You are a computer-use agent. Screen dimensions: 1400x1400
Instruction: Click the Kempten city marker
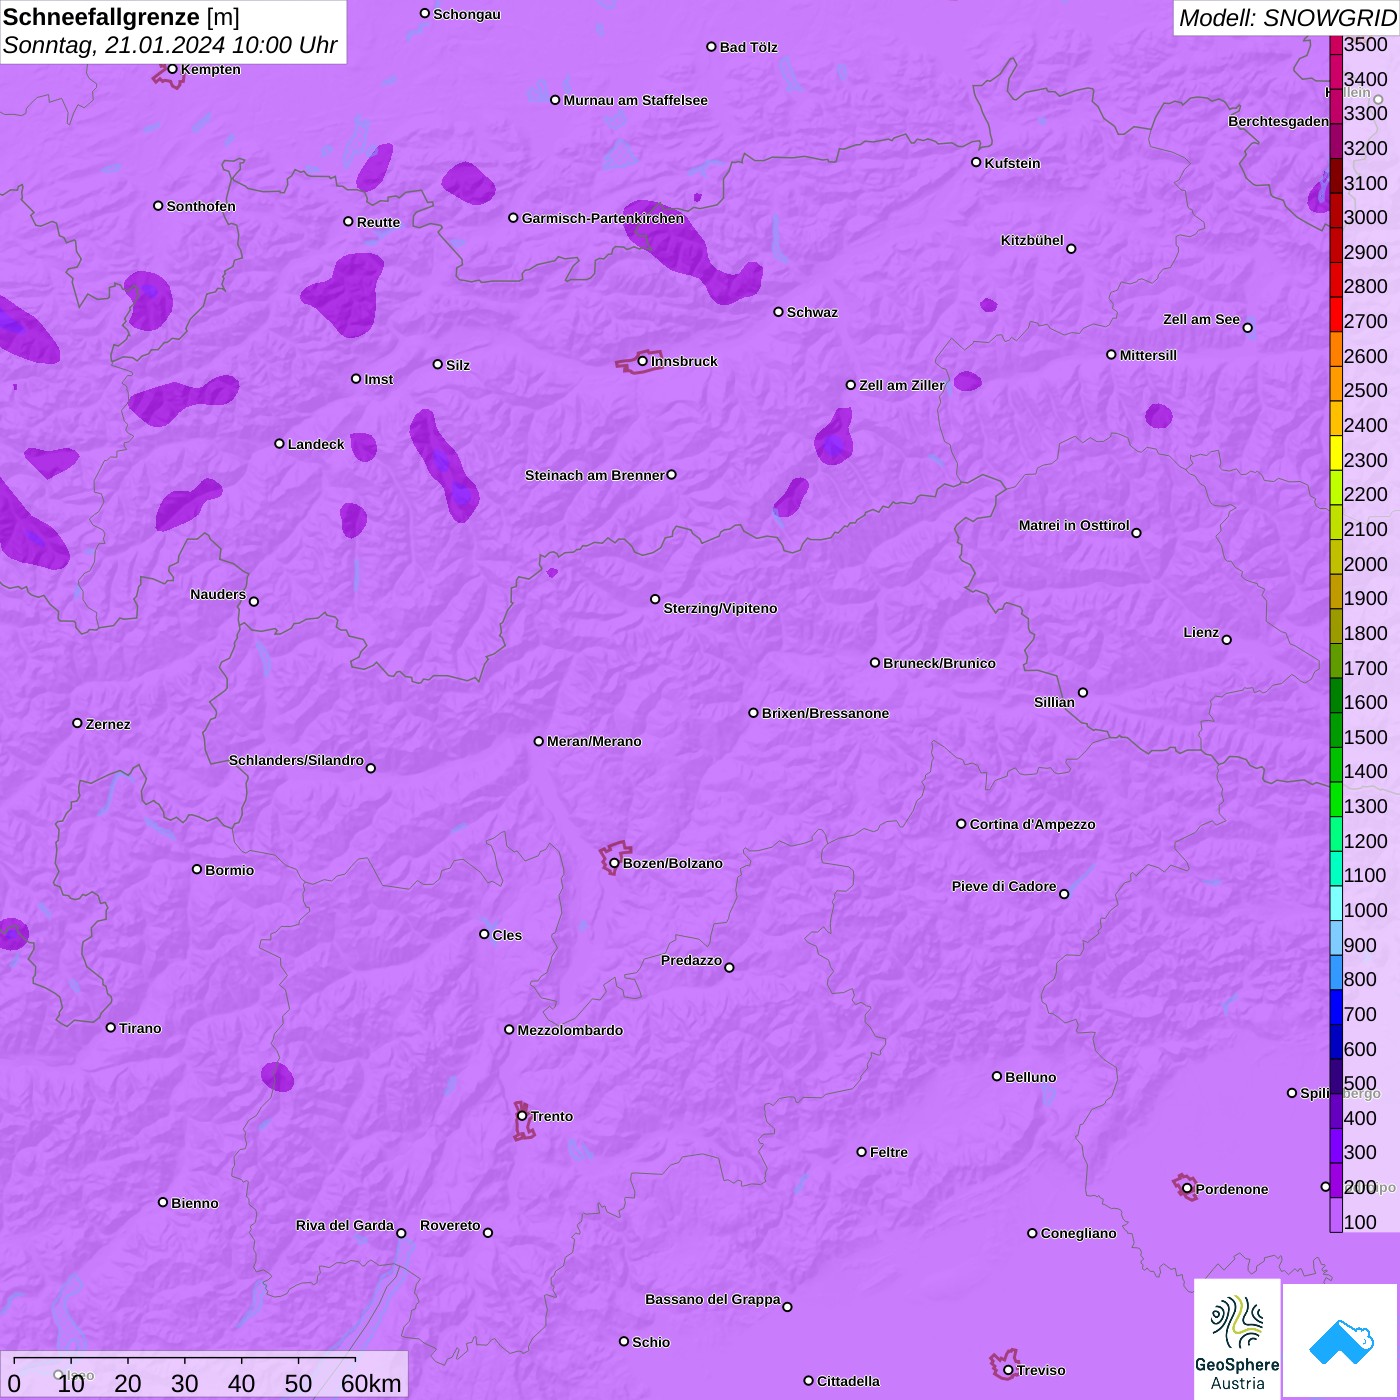(x=172, y=69)
